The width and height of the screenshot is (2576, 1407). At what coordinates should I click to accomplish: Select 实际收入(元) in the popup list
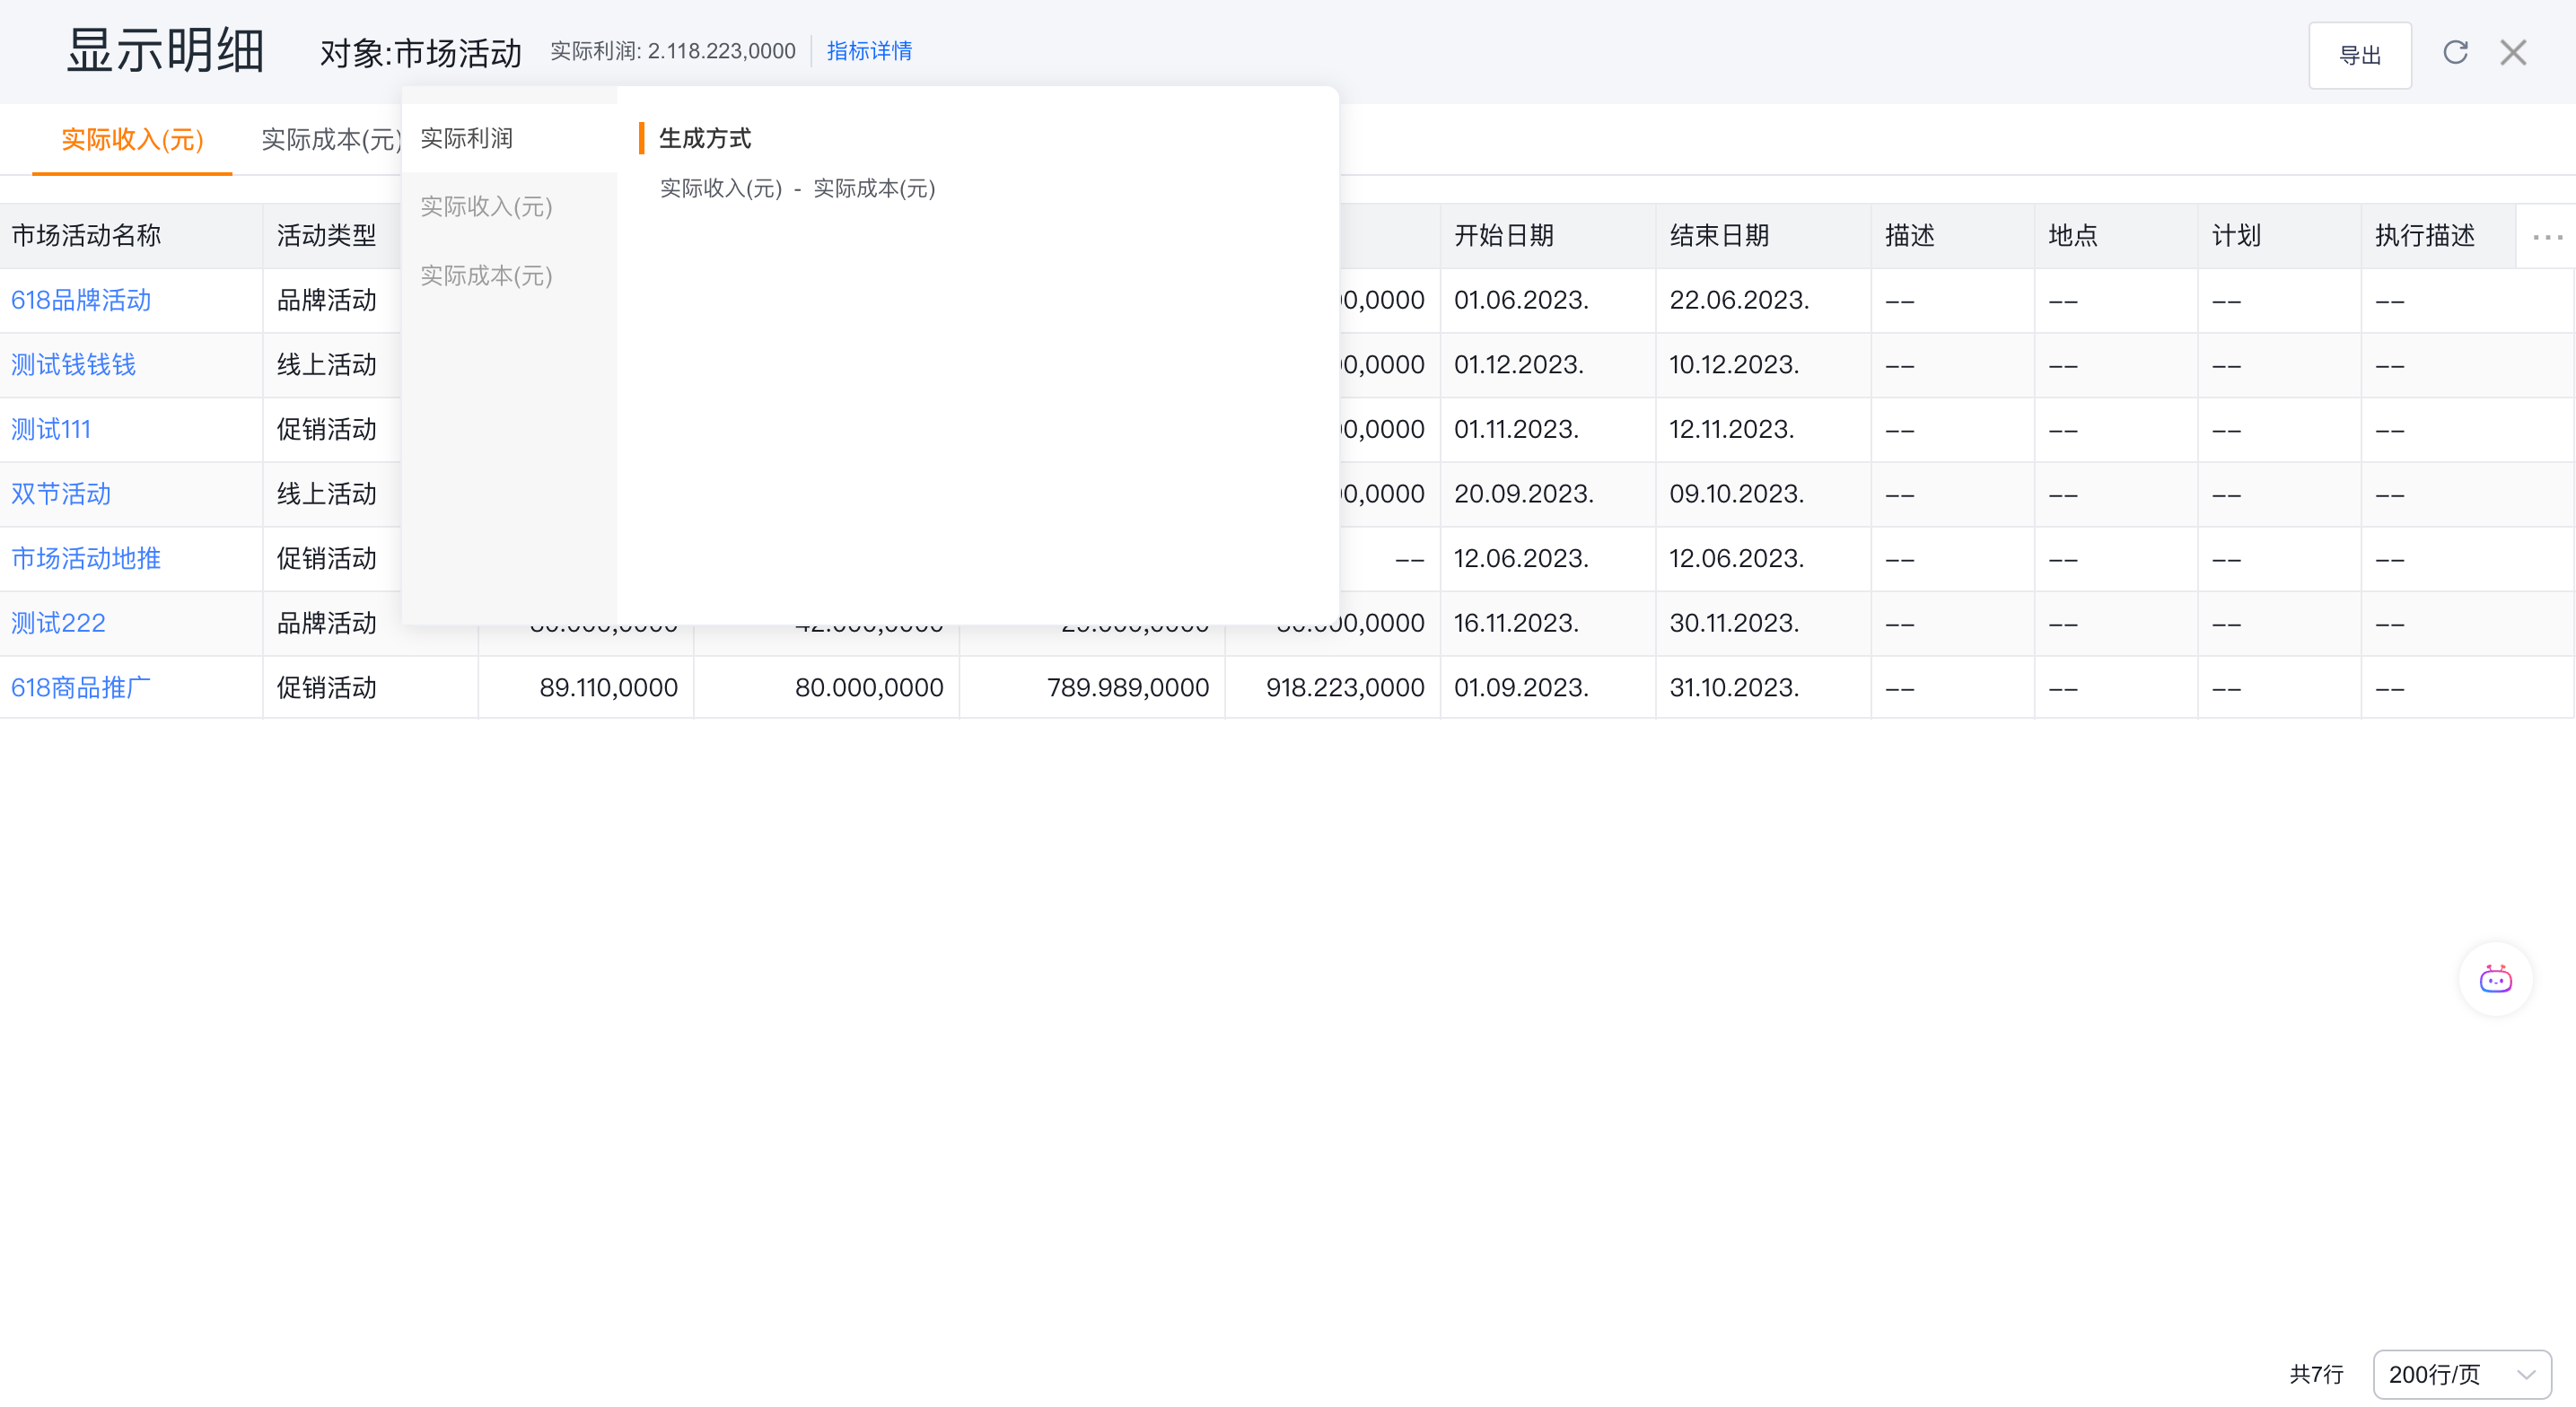tap(486, 206)
